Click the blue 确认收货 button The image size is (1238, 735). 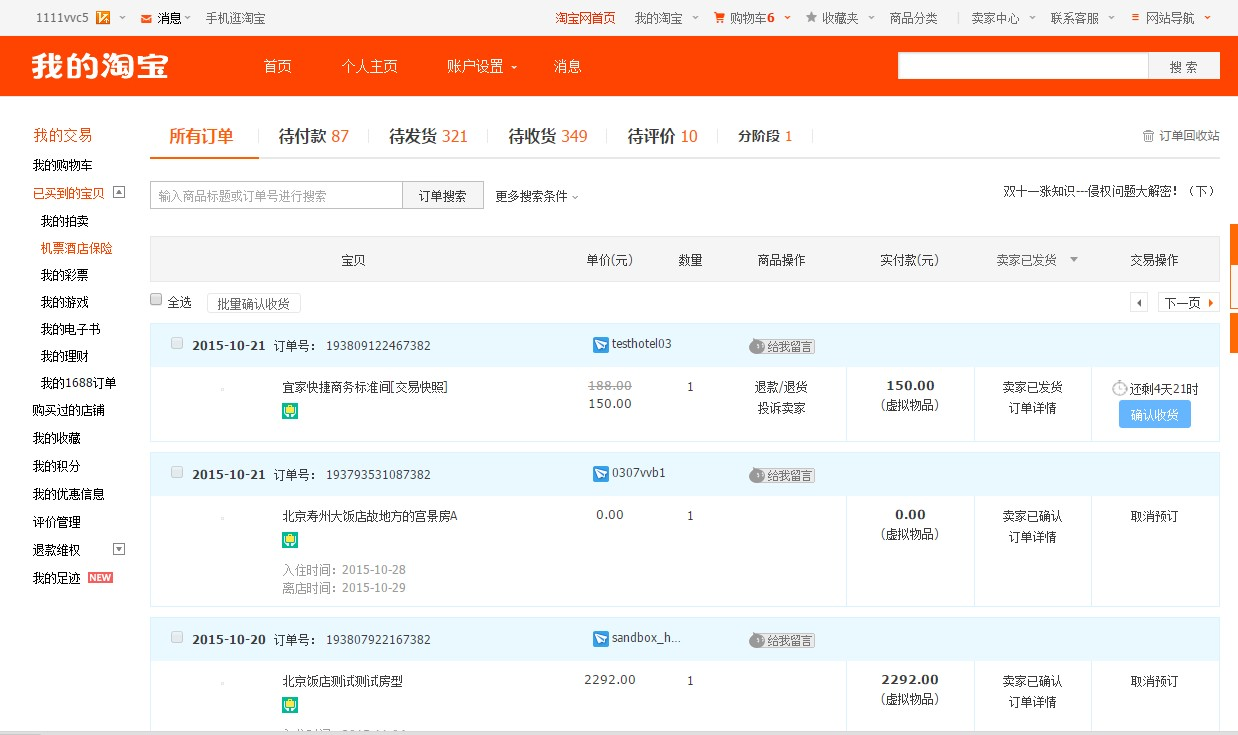coord(1155,414)
